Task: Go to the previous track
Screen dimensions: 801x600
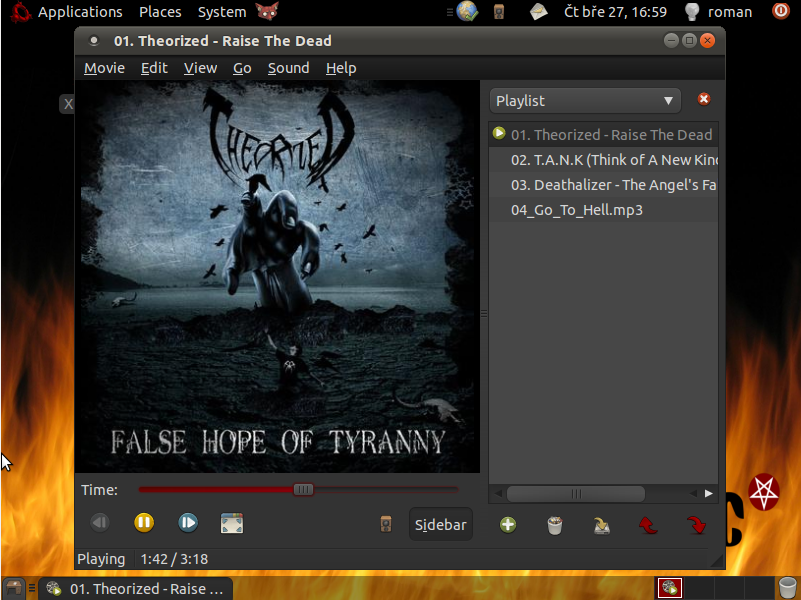Action: point(100,523)
